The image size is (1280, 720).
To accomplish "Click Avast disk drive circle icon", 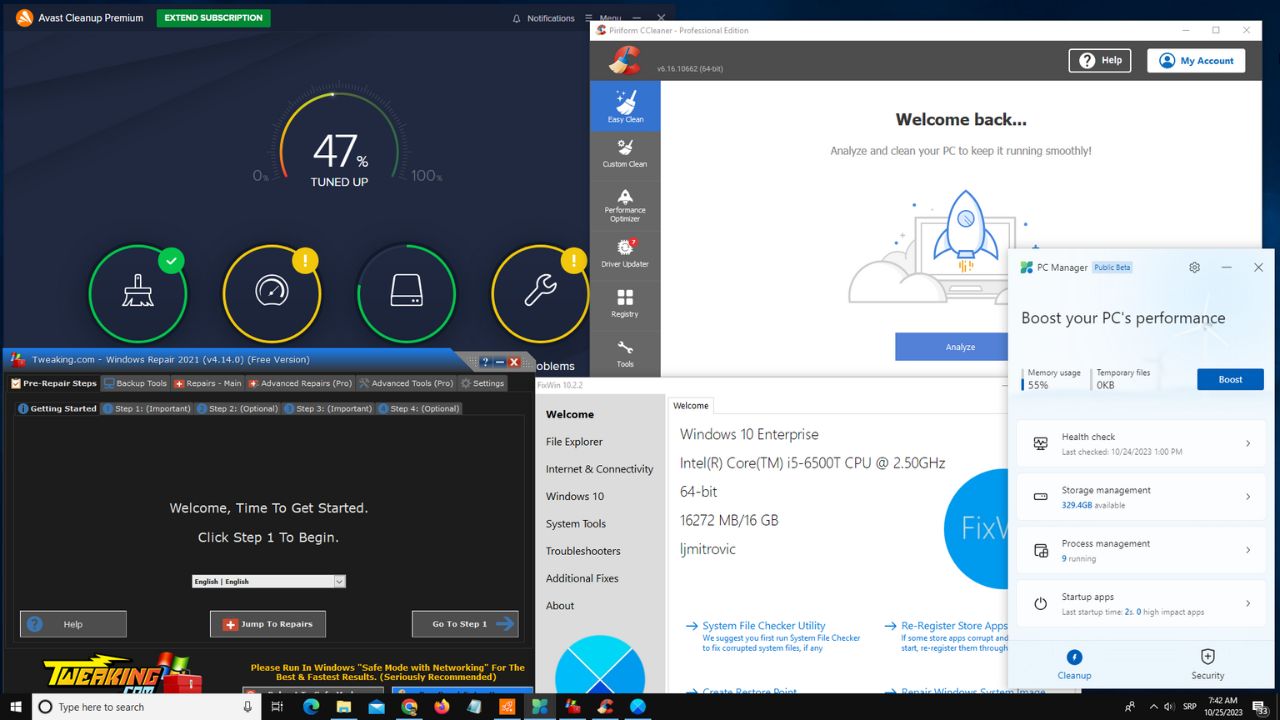I will pyautogui.click(x=406, y=292).
